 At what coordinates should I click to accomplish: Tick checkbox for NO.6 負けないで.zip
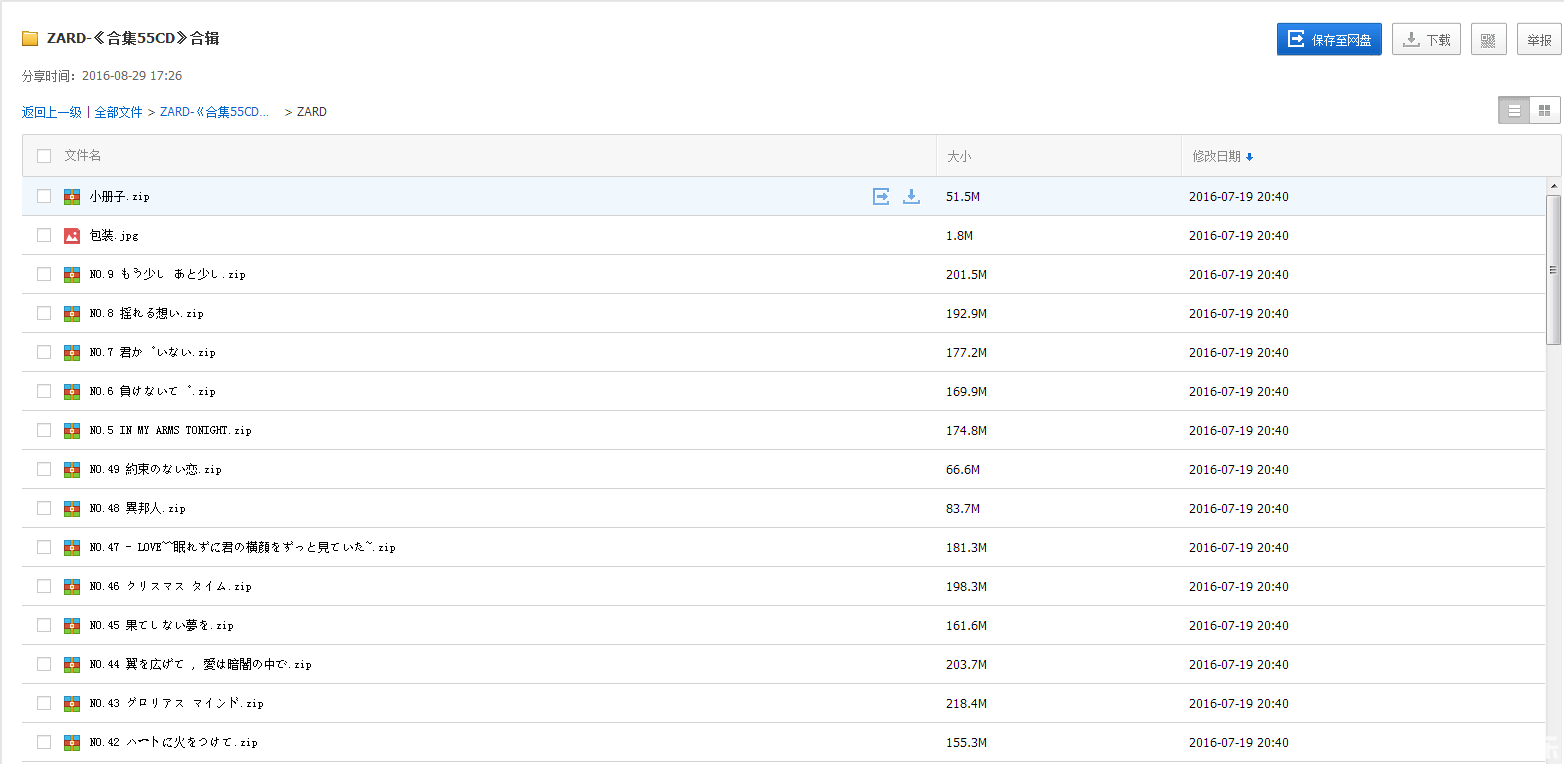[x=44, y=391]
